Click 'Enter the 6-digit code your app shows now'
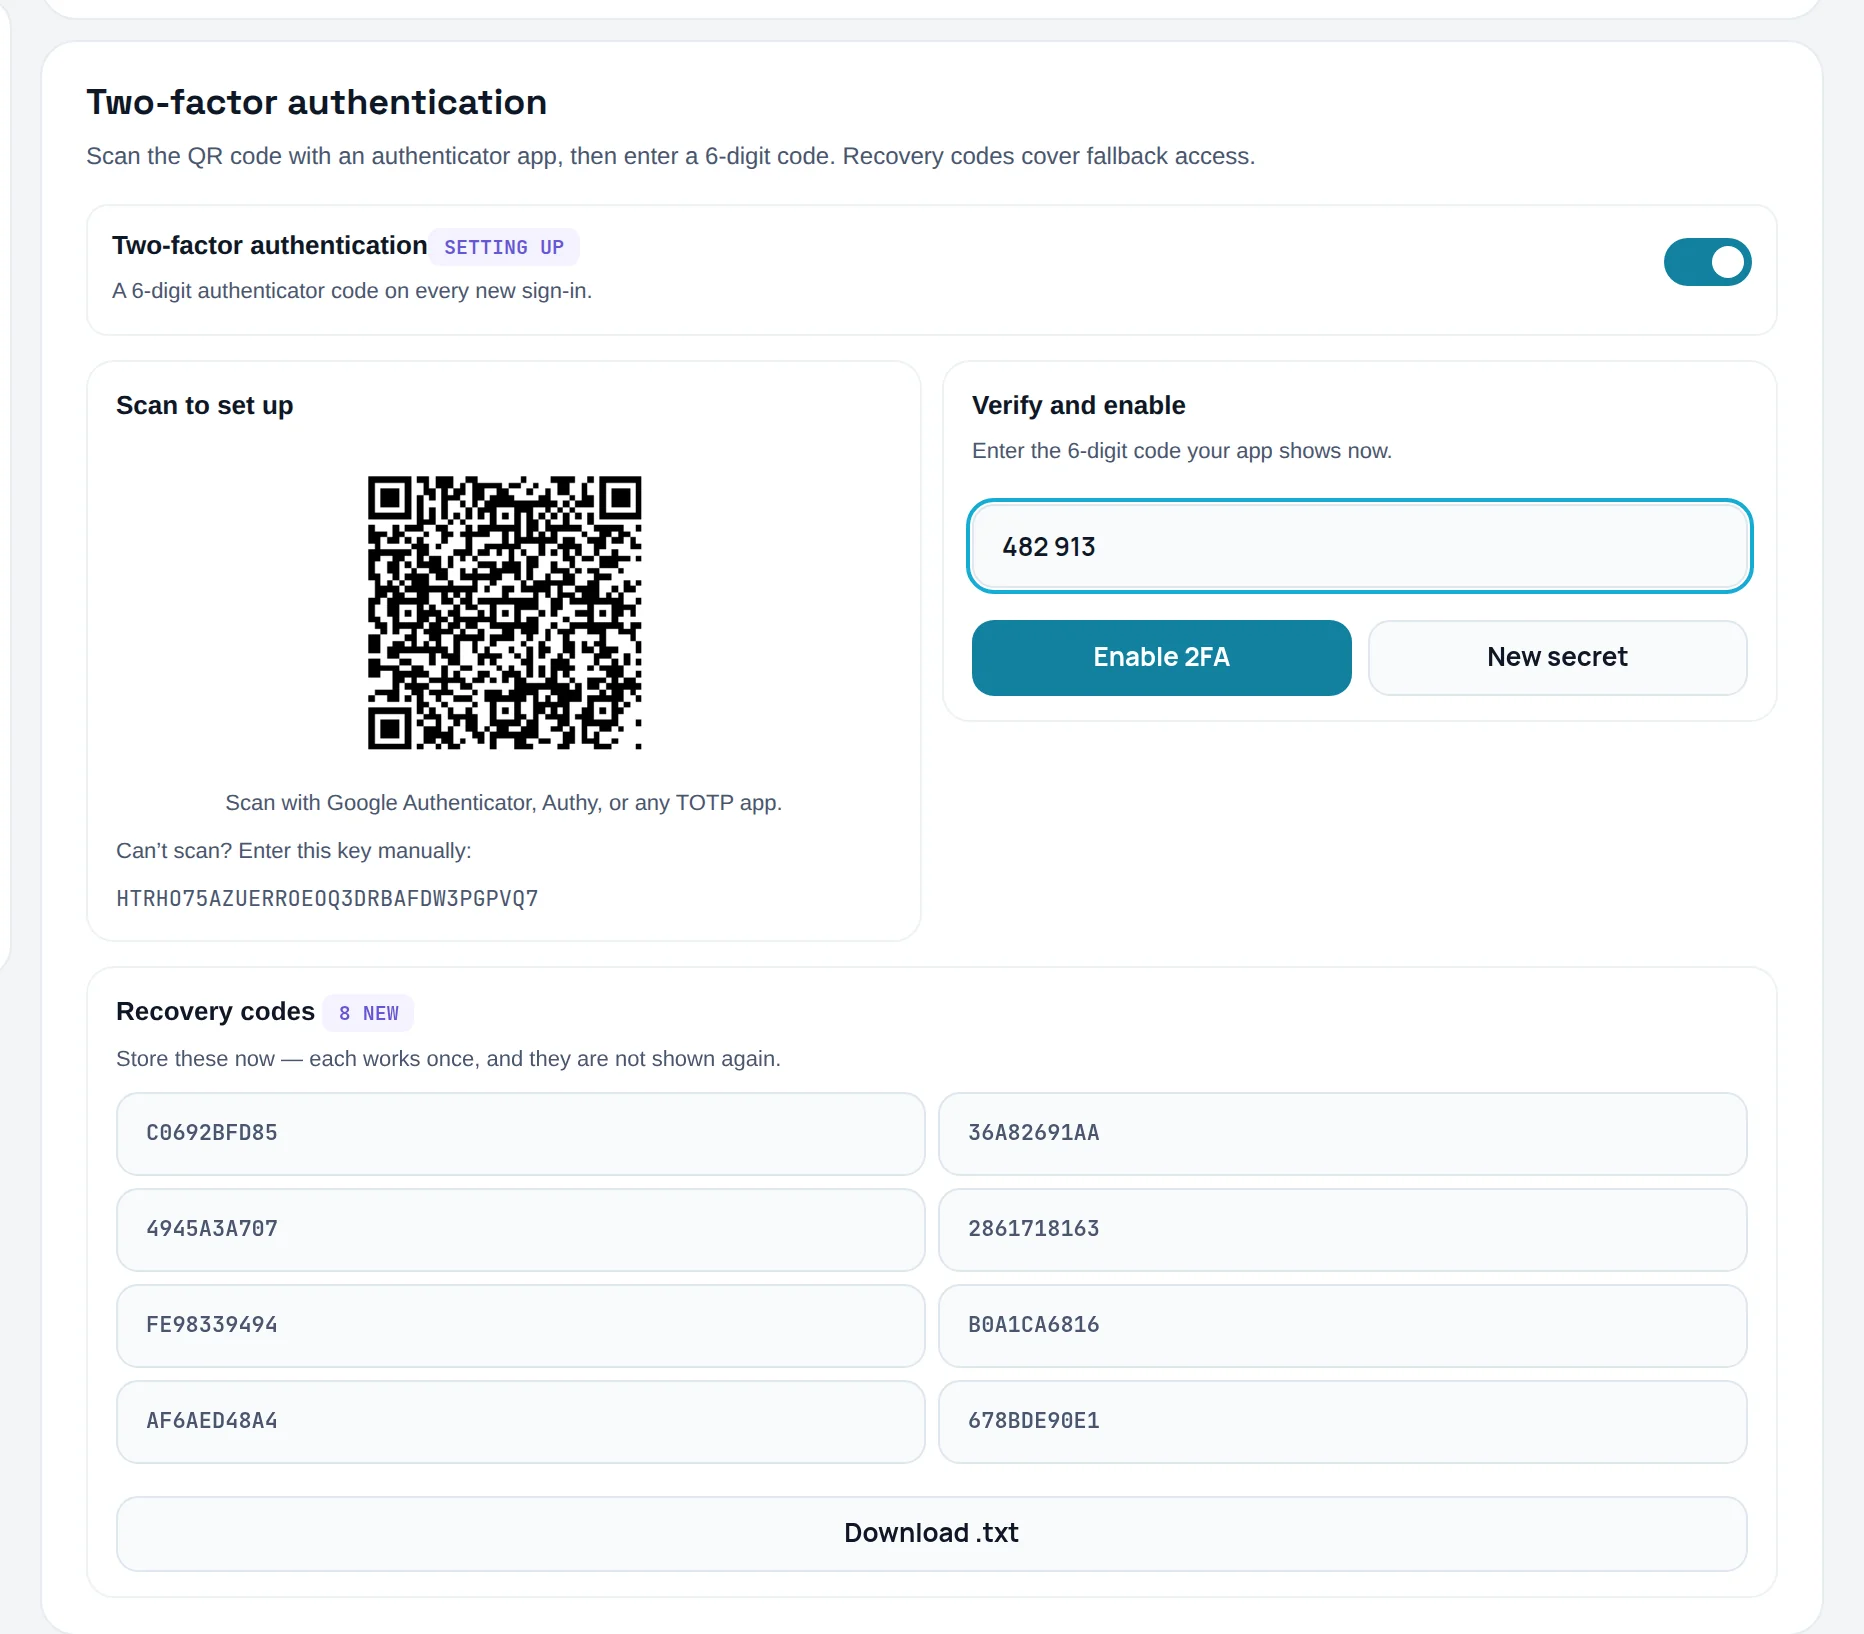 1181,451
